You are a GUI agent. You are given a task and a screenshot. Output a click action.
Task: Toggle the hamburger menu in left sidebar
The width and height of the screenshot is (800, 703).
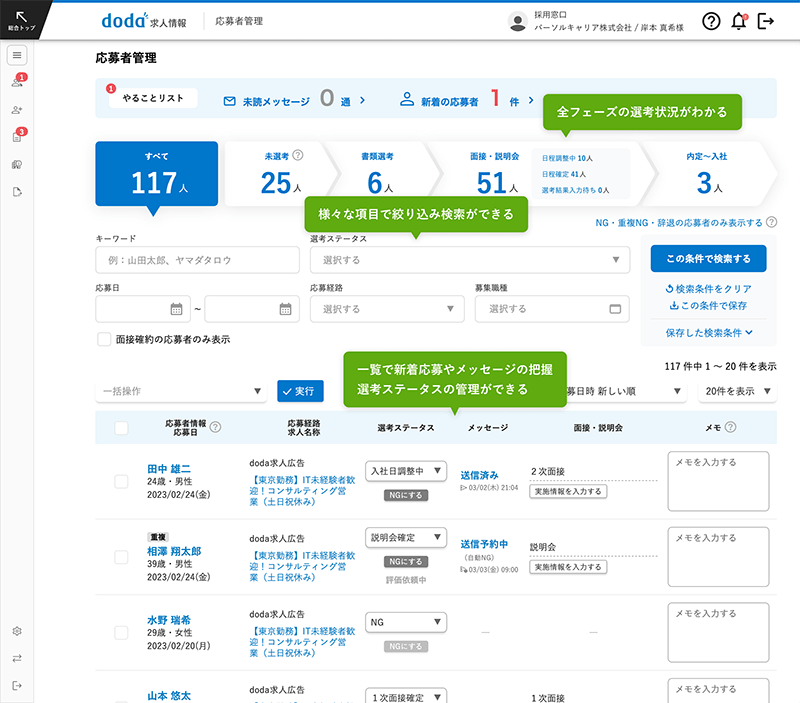coord(17,55)
